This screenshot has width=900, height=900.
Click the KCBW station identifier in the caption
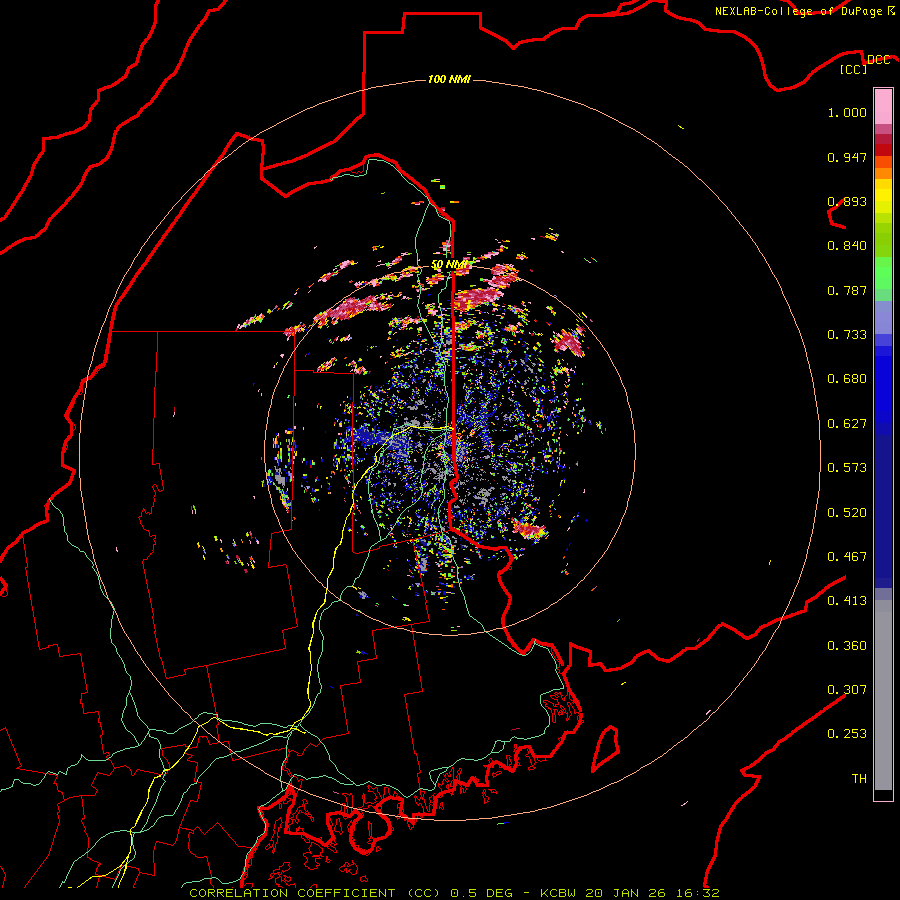pyautogui.click(x=560, y=893)
